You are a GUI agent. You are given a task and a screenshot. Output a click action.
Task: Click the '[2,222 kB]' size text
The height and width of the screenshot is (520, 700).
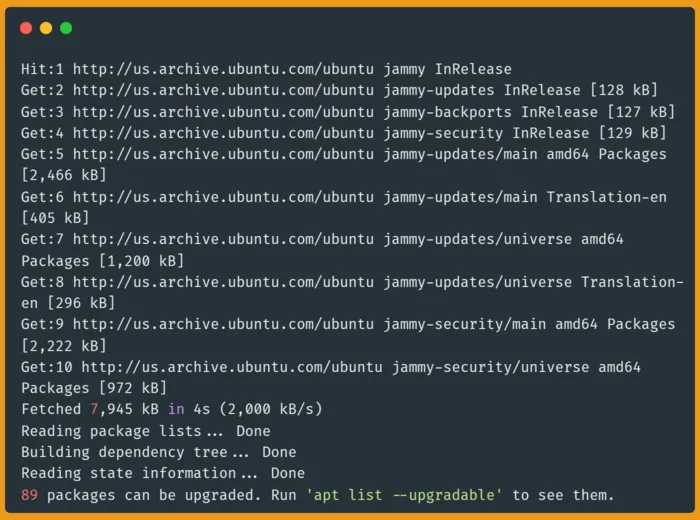(64, 346)
